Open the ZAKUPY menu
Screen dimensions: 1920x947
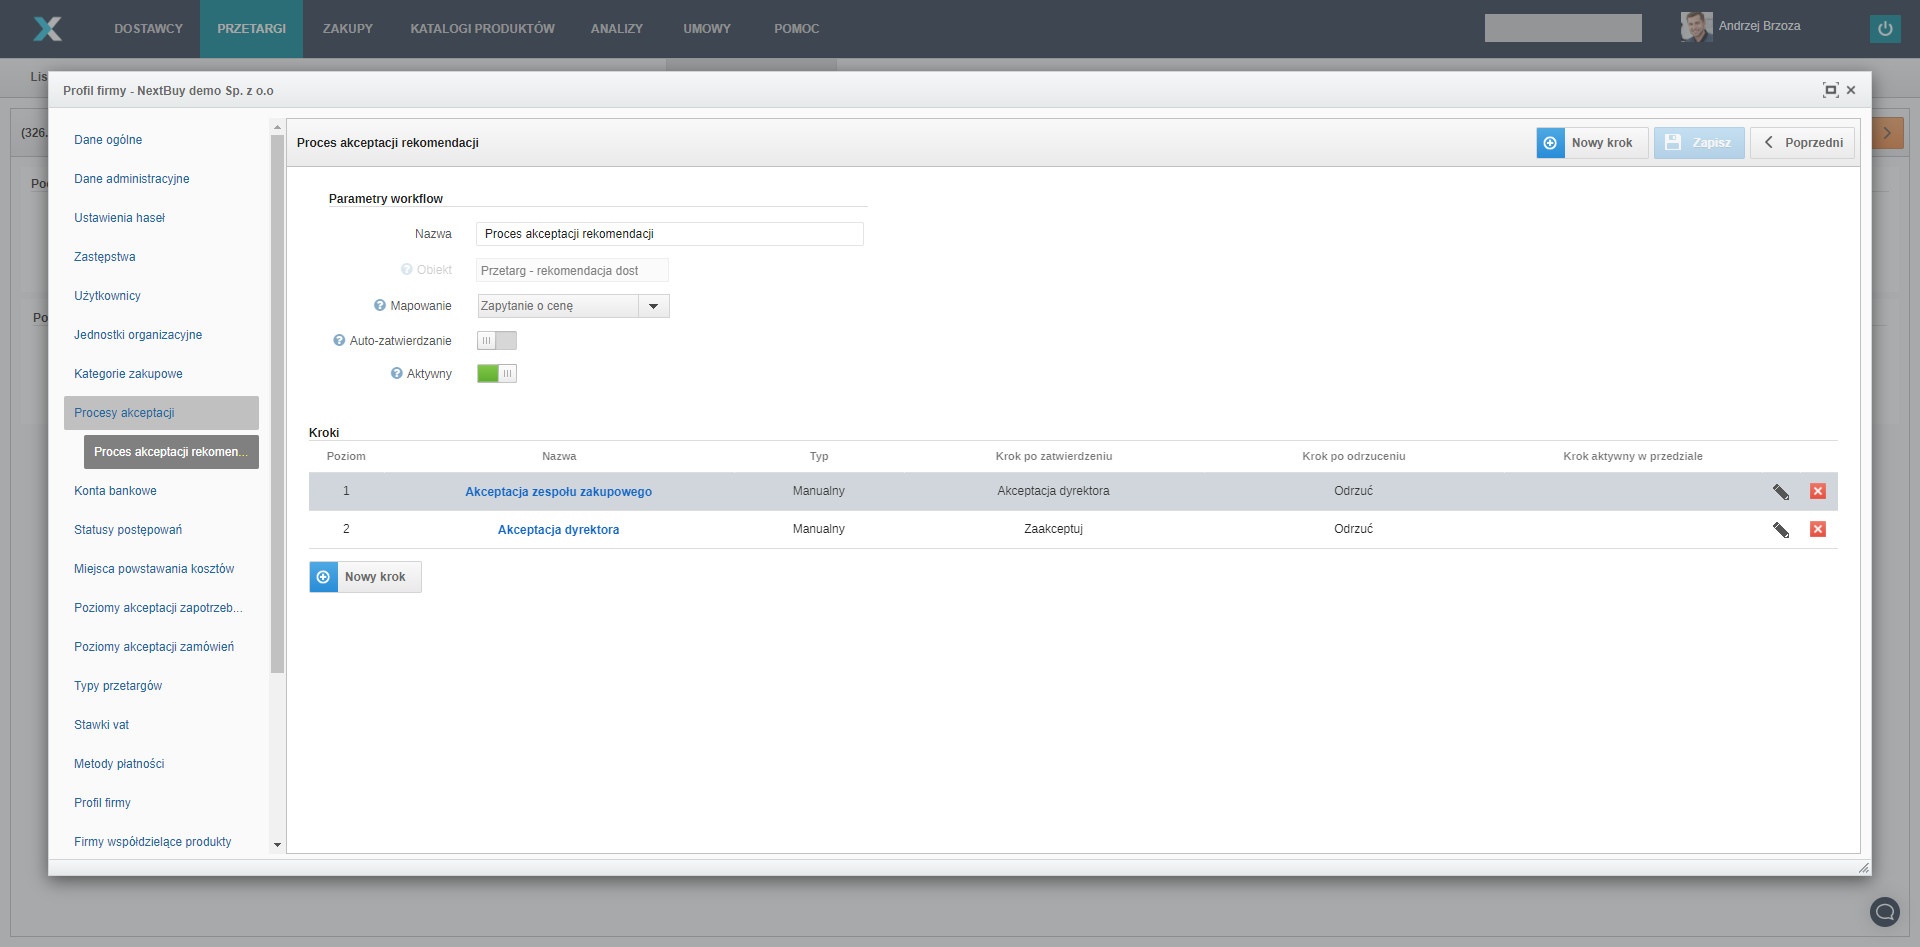(347, 29)
